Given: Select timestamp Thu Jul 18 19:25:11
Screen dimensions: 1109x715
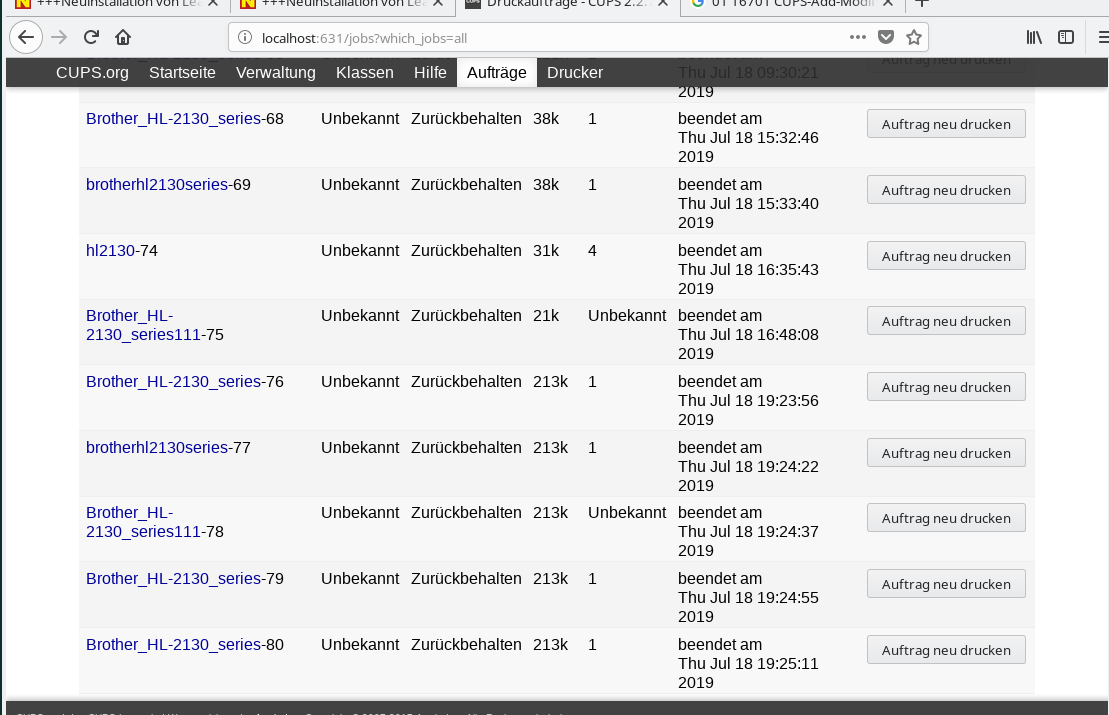Looking at the screenshot, I should (748, 663).
